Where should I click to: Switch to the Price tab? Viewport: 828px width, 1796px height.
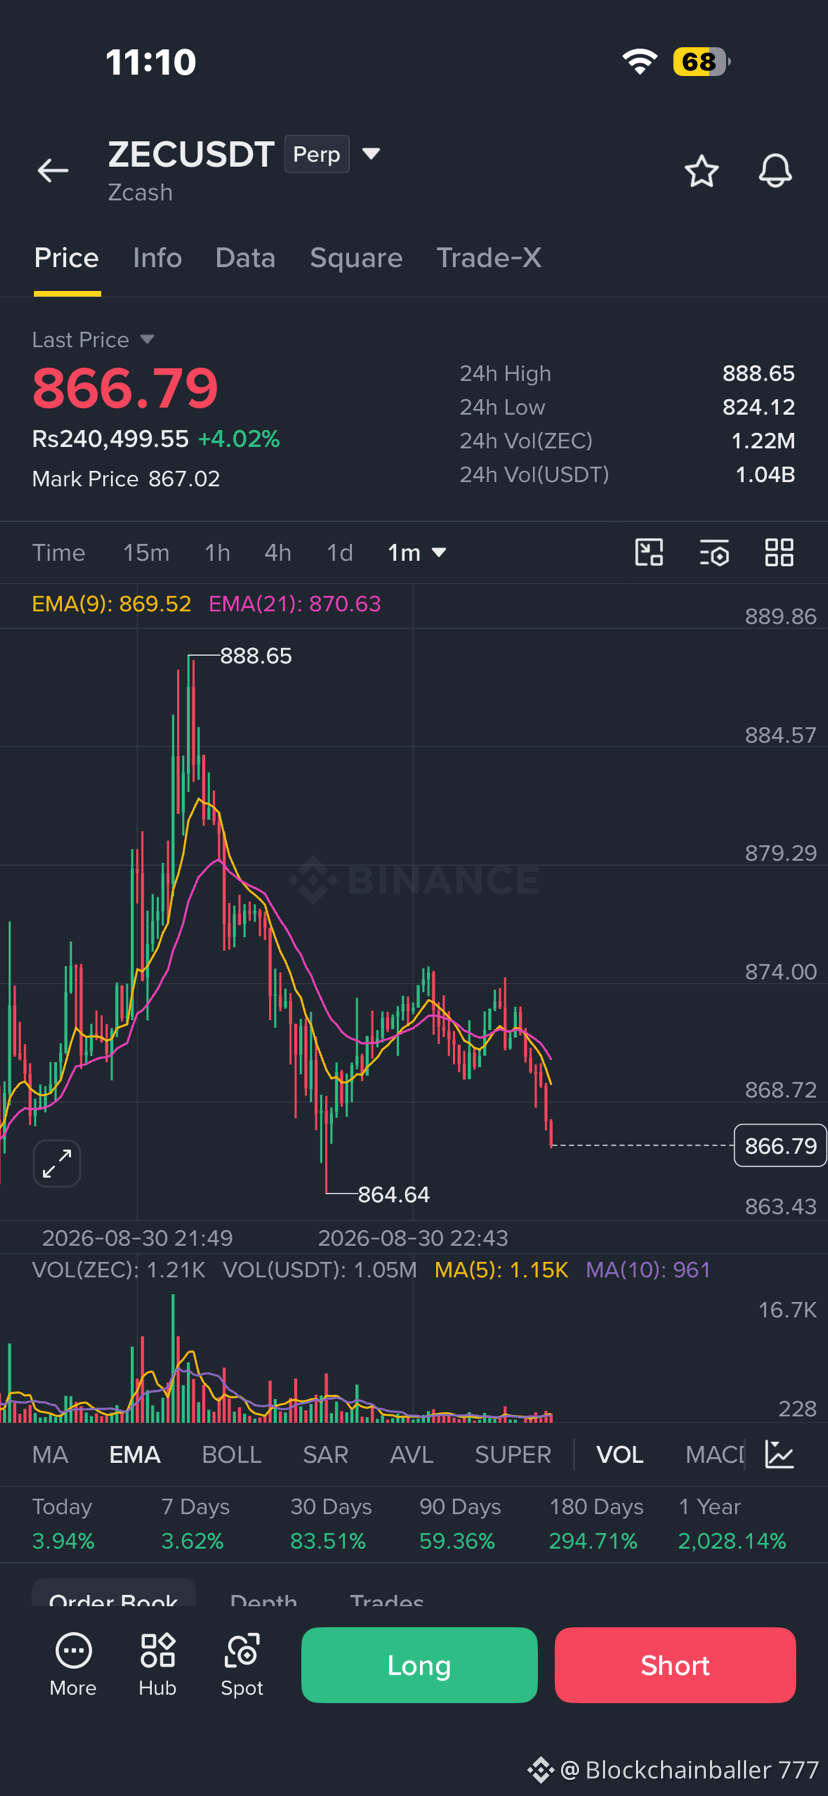point(67,258)
